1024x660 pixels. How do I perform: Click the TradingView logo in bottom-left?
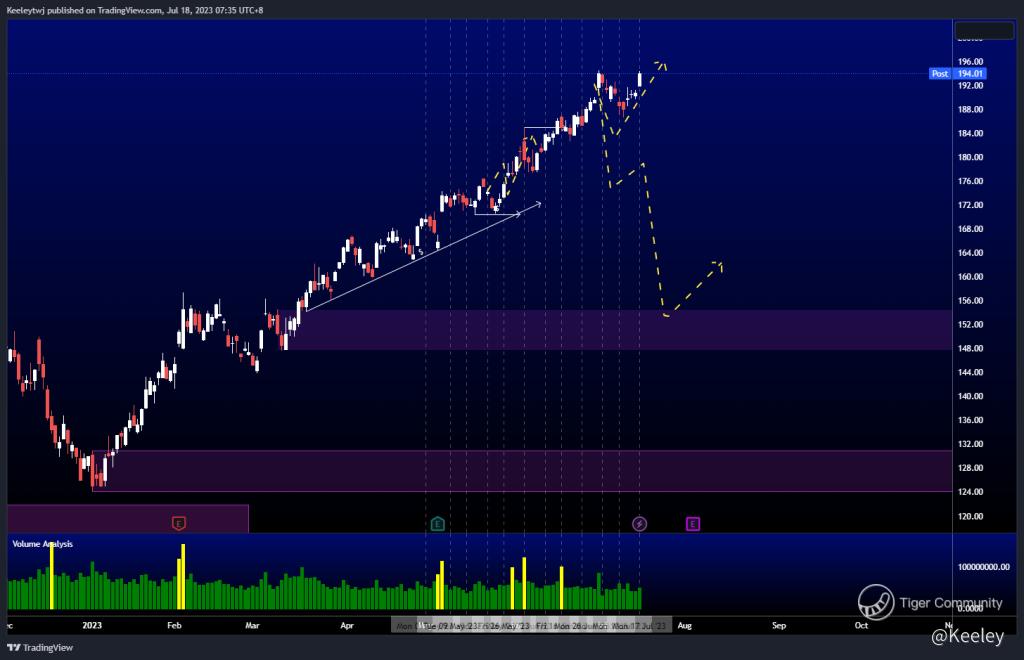point(34,647)
